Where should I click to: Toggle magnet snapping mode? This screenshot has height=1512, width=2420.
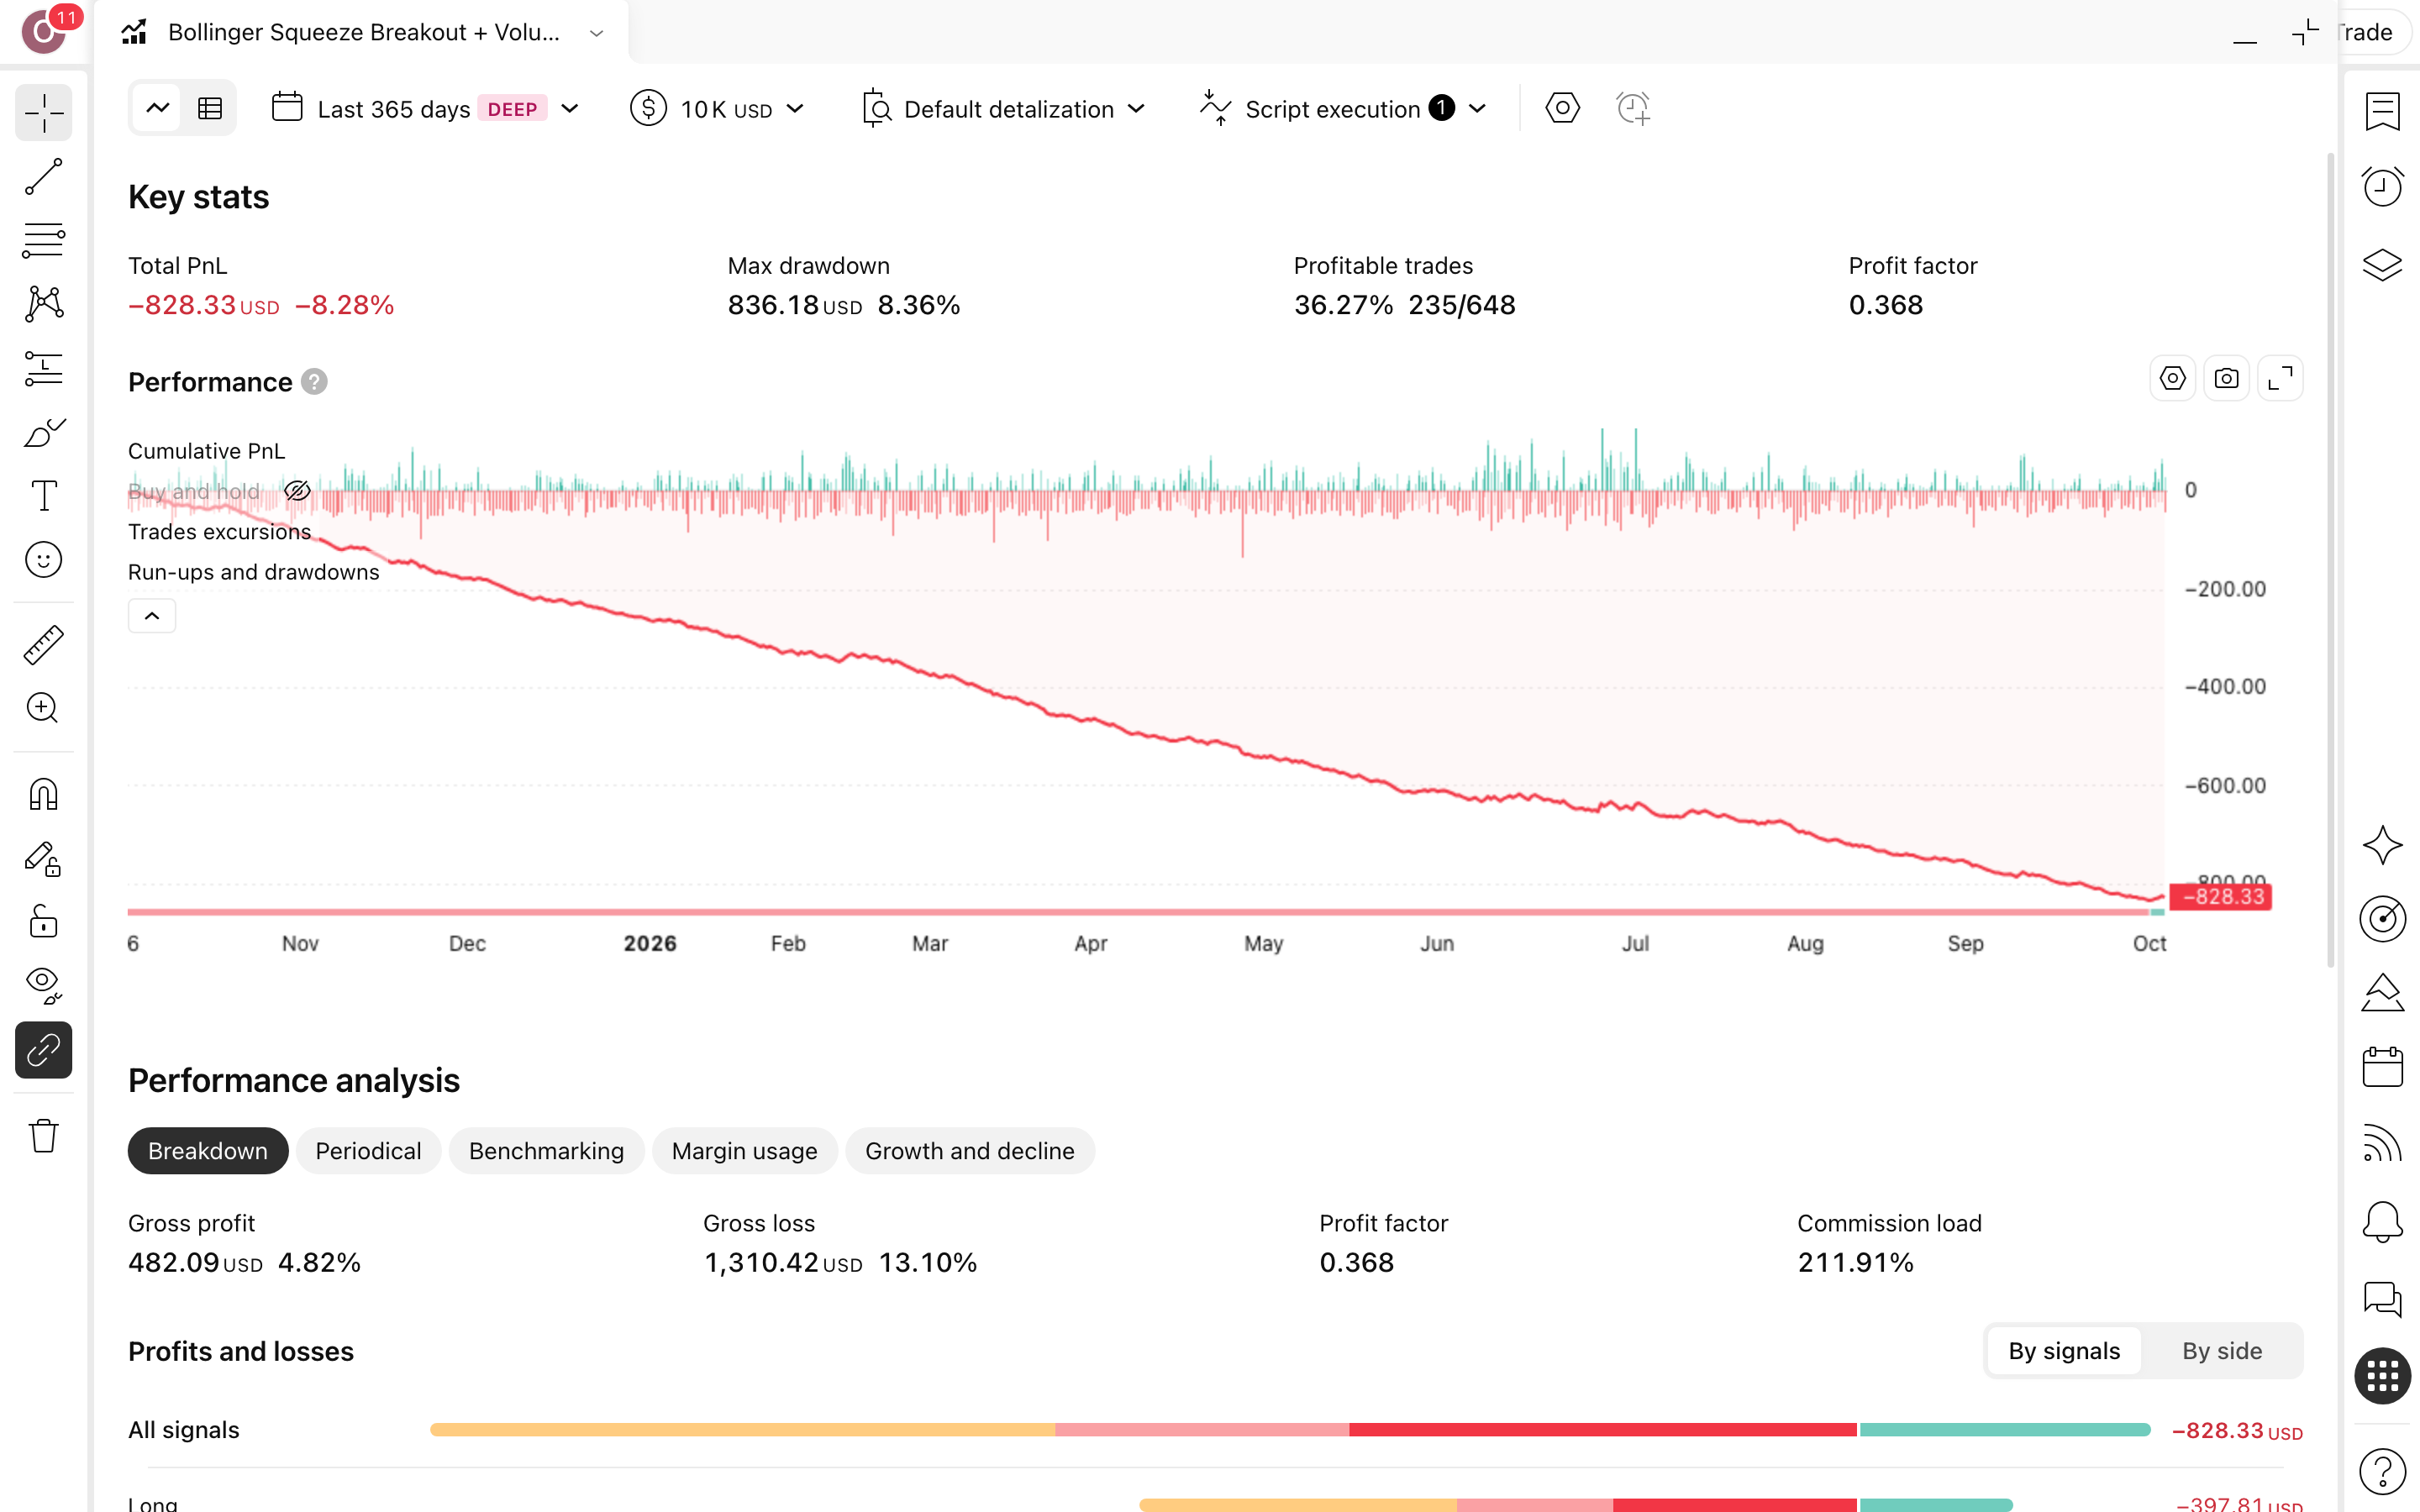pyautogui.click(x=44, y=795)
